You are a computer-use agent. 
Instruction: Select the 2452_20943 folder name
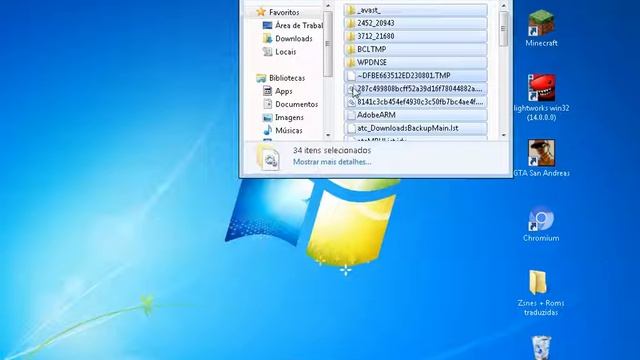(x=376, y=23)
